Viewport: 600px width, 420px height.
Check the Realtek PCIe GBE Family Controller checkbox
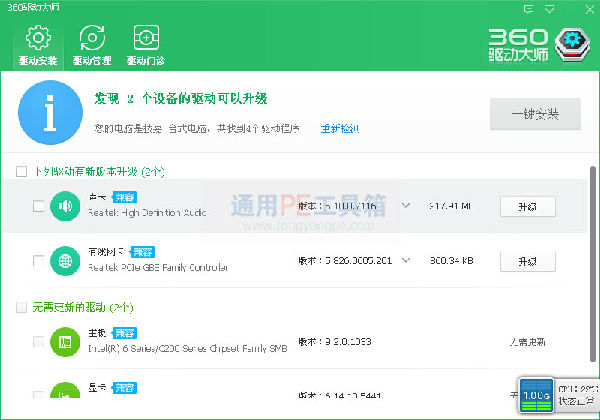[x=39, y=261]
